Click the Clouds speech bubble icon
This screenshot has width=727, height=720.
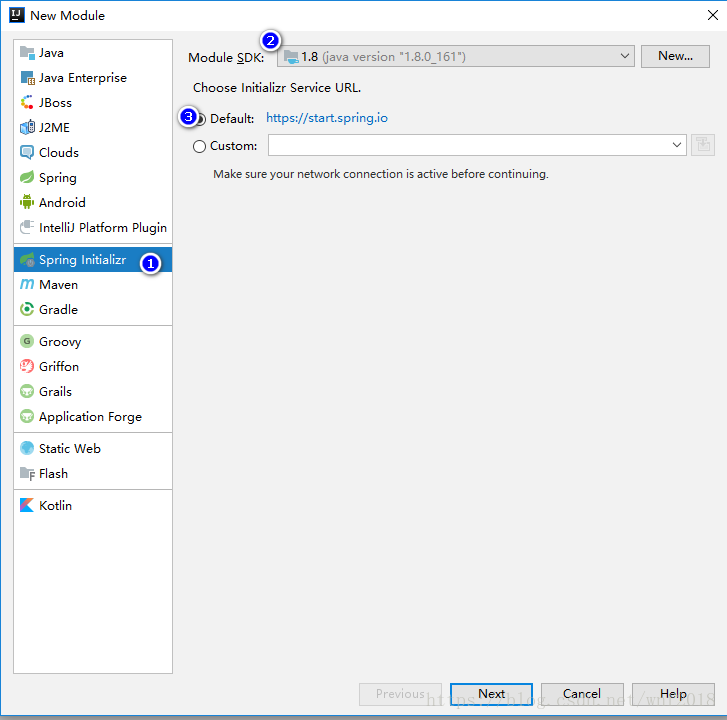point(27,153)
